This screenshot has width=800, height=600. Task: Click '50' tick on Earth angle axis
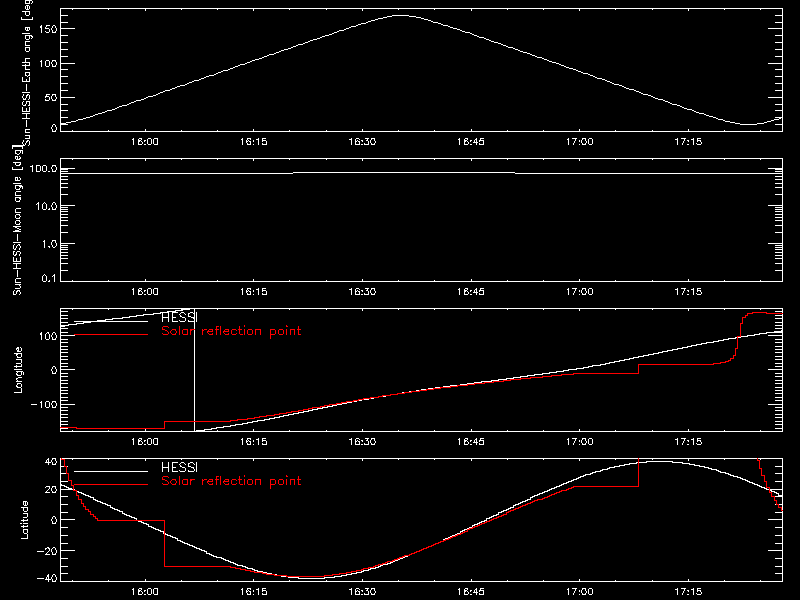coord(51,97)
